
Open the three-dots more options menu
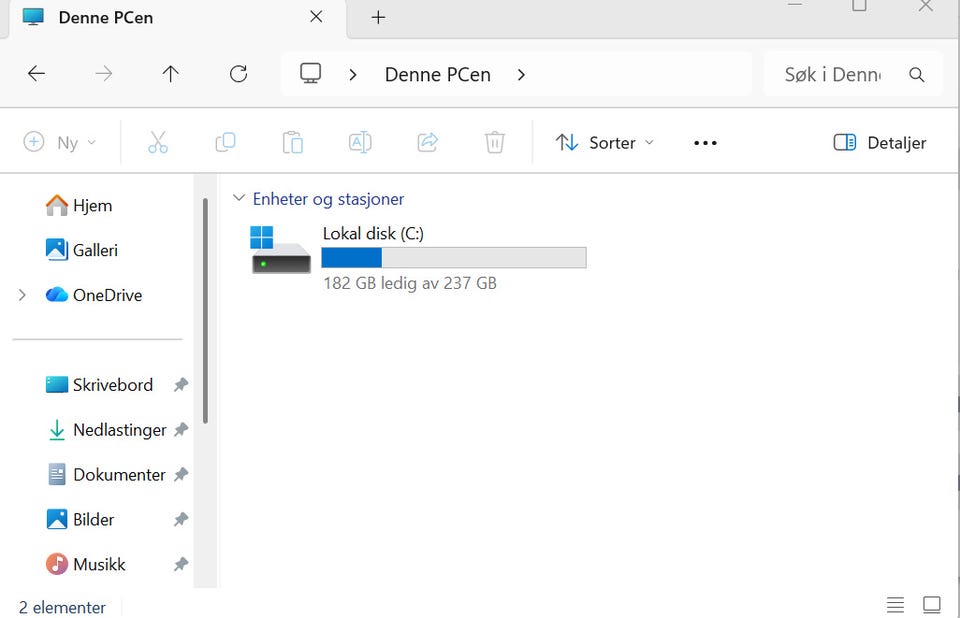pos(705,143)
